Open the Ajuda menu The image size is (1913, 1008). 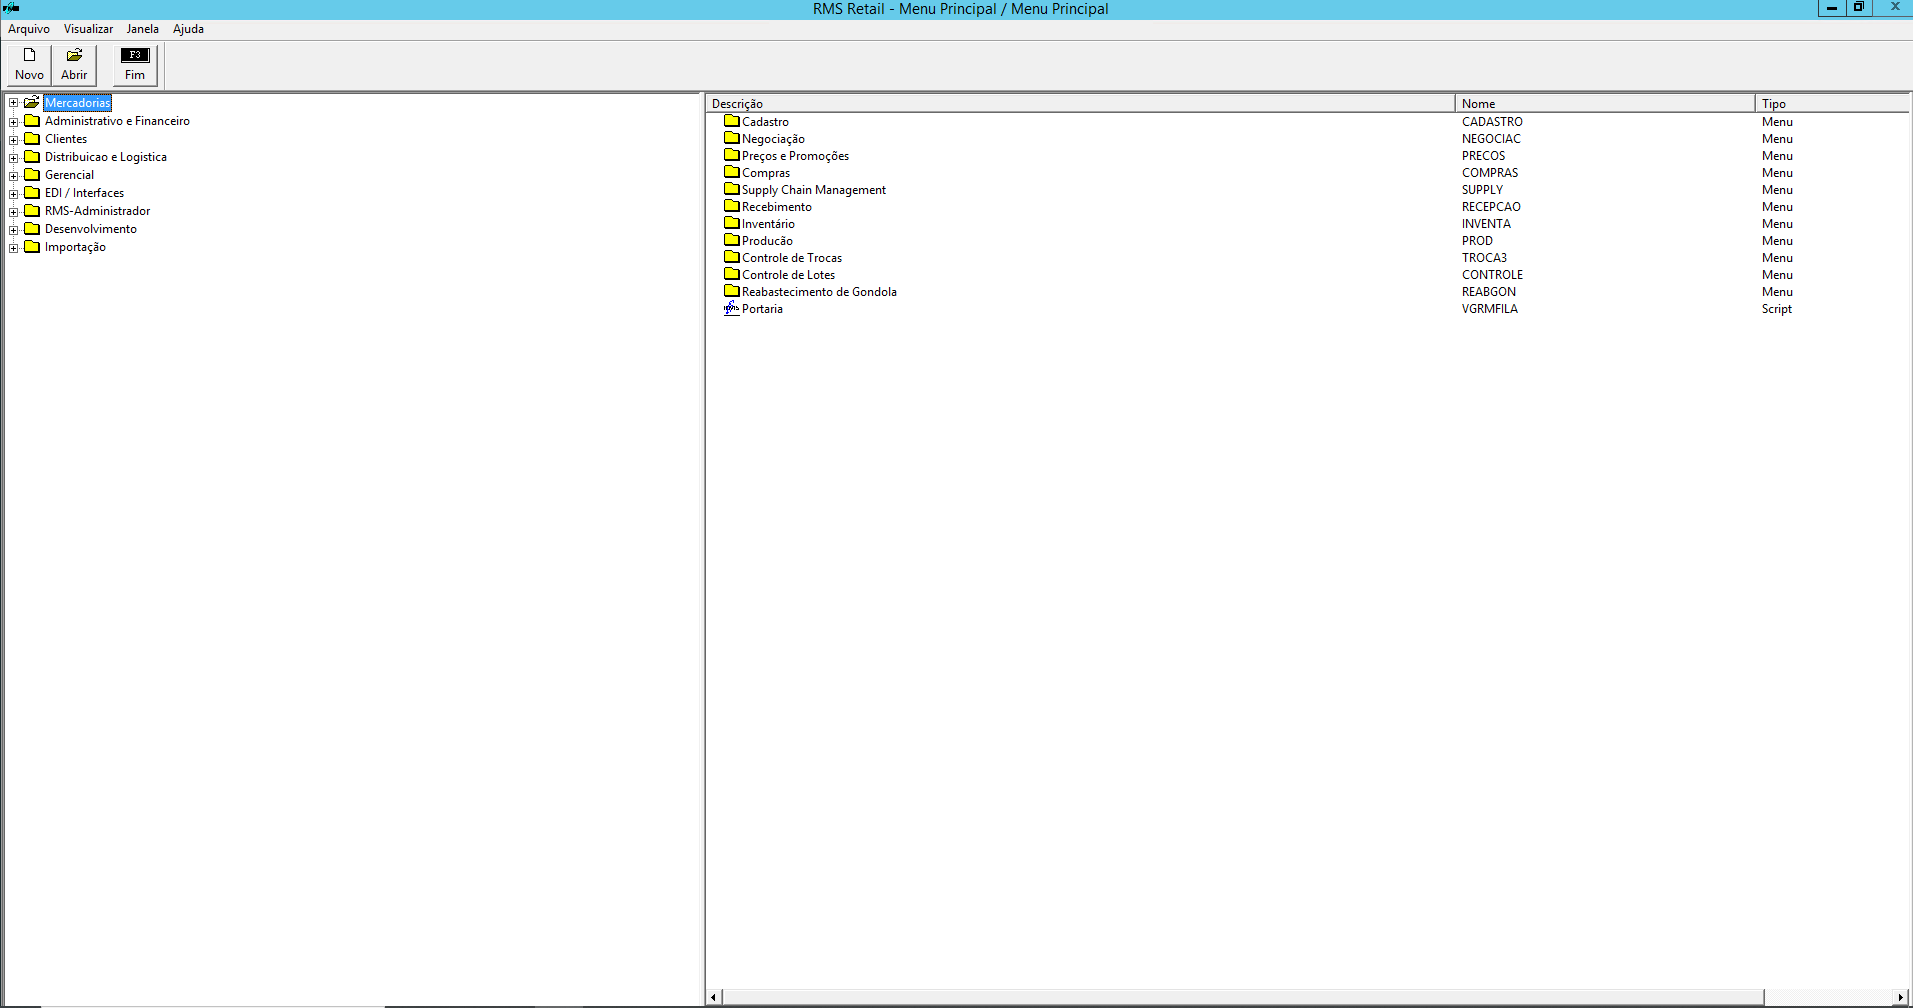[x=189, y=29]
